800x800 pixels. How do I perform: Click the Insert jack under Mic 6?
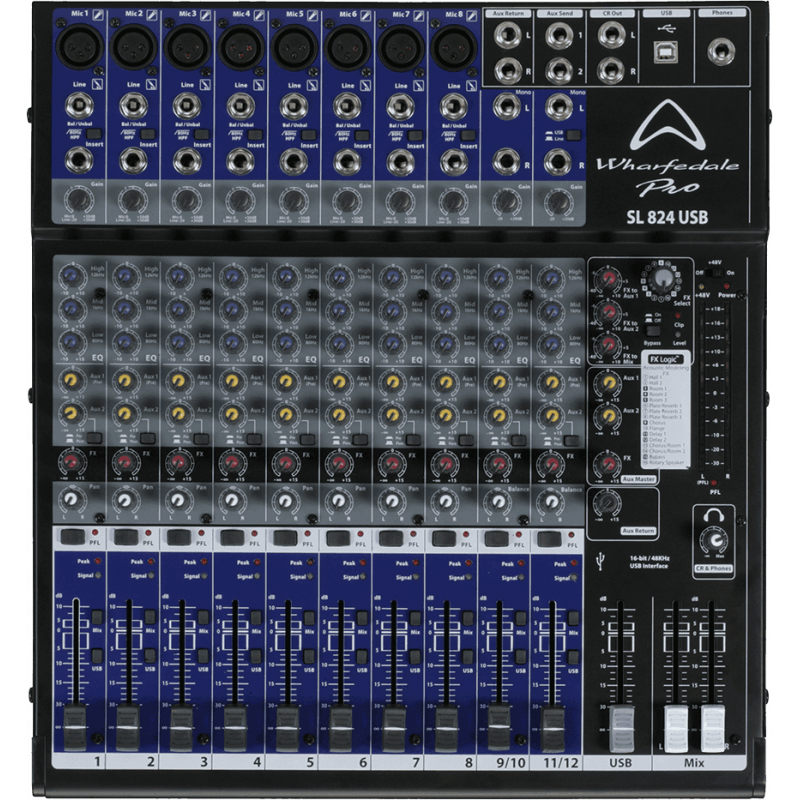pyautogui.click(x=347, y=162)
